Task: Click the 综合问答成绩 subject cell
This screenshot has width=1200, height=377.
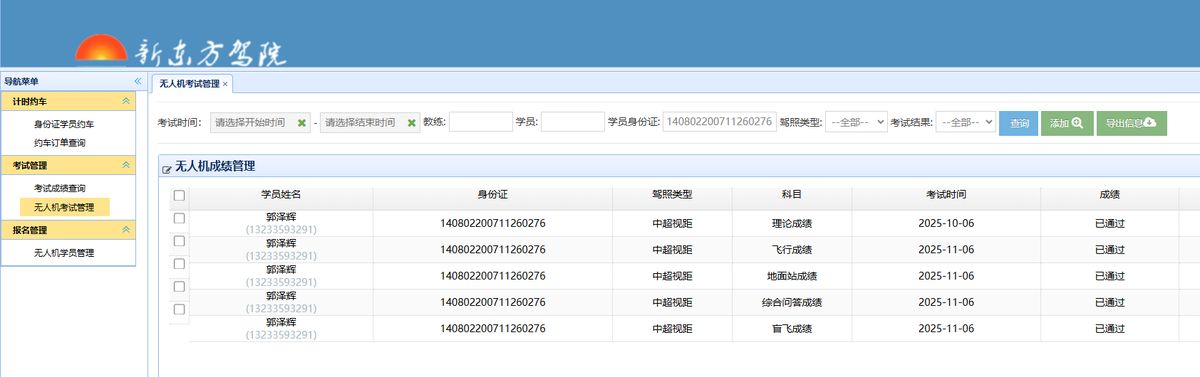Action: [792, 302]
